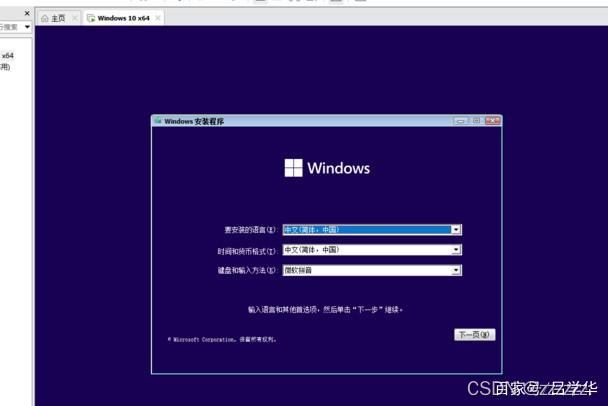Minimize the Windows 安装程序 dialog
This screenshot has height=406, width=608.
(460, 121)
